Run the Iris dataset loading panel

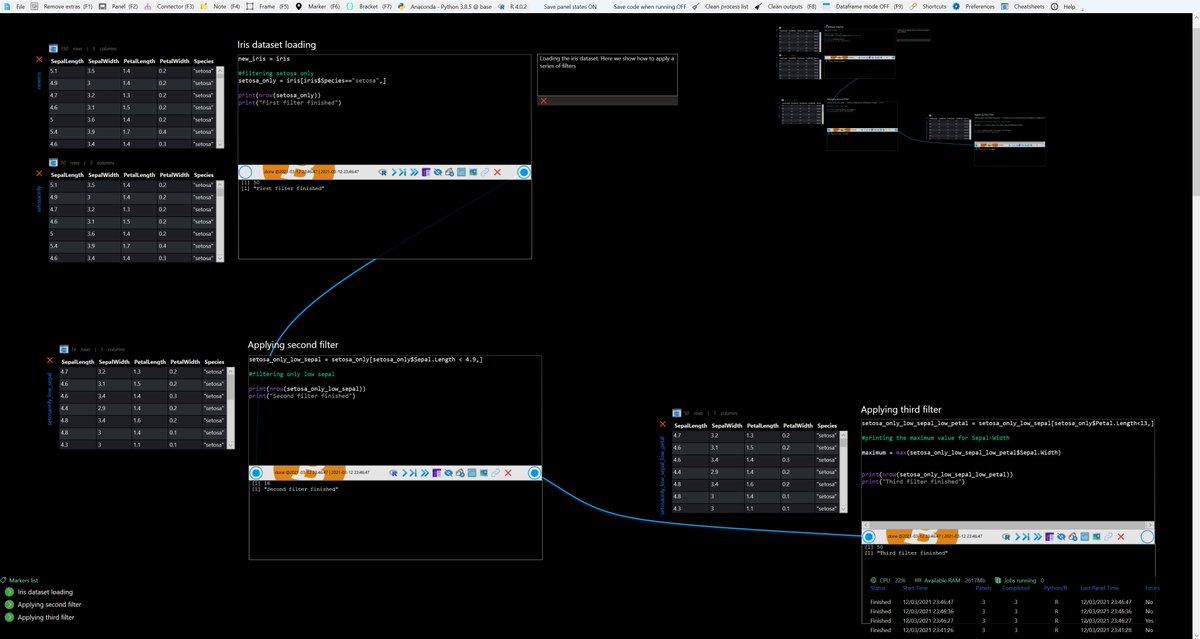coord(393,172)
